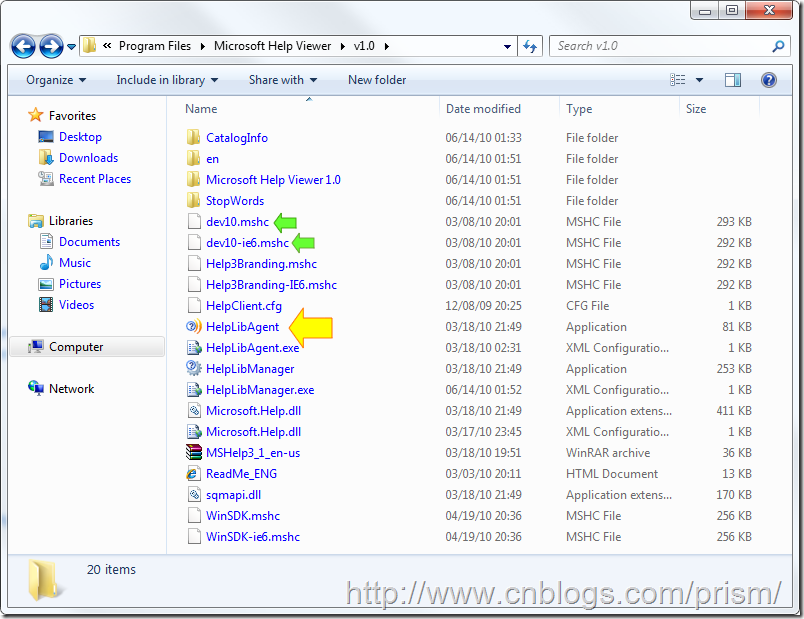Click the Microsoft Help Viewer 1.0 folder icon
Viewport: 804px width, 619px height.
[193, 179]
